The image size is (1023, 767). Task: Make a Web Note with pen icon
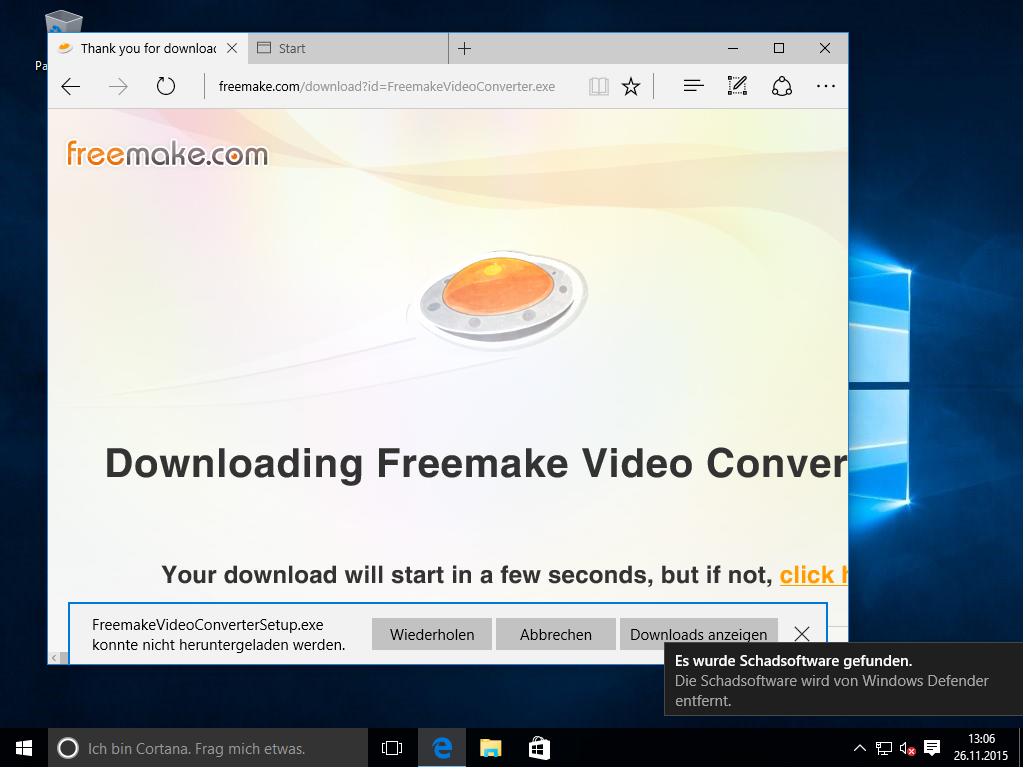click(737, 86)
